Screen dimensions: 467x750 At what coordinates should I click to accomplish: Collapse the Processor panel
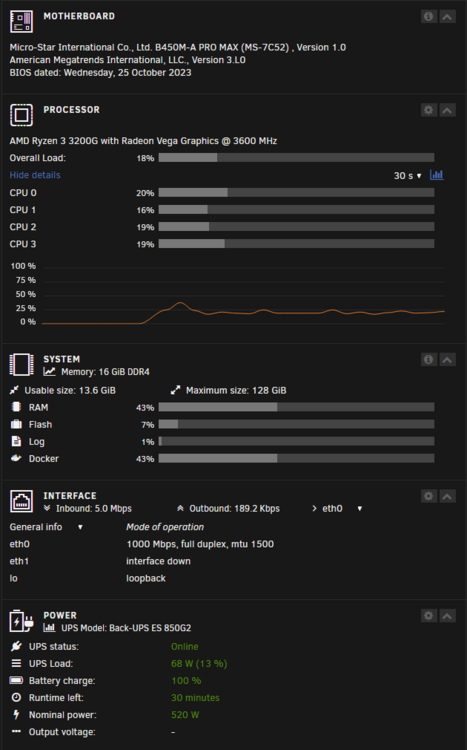tap(447, 110)
